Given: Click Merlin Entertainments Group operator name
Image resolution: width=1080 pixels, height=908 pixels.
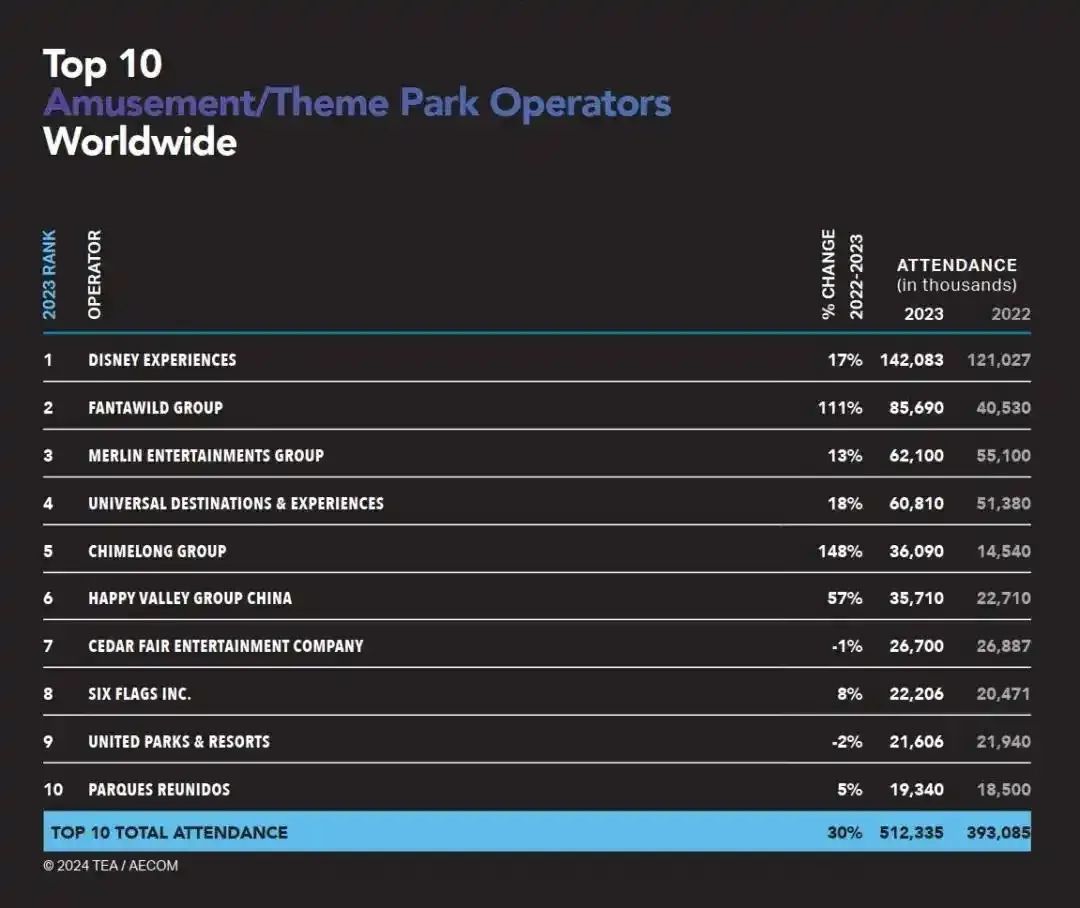Looking at the screenshot, I should point(205,456).
